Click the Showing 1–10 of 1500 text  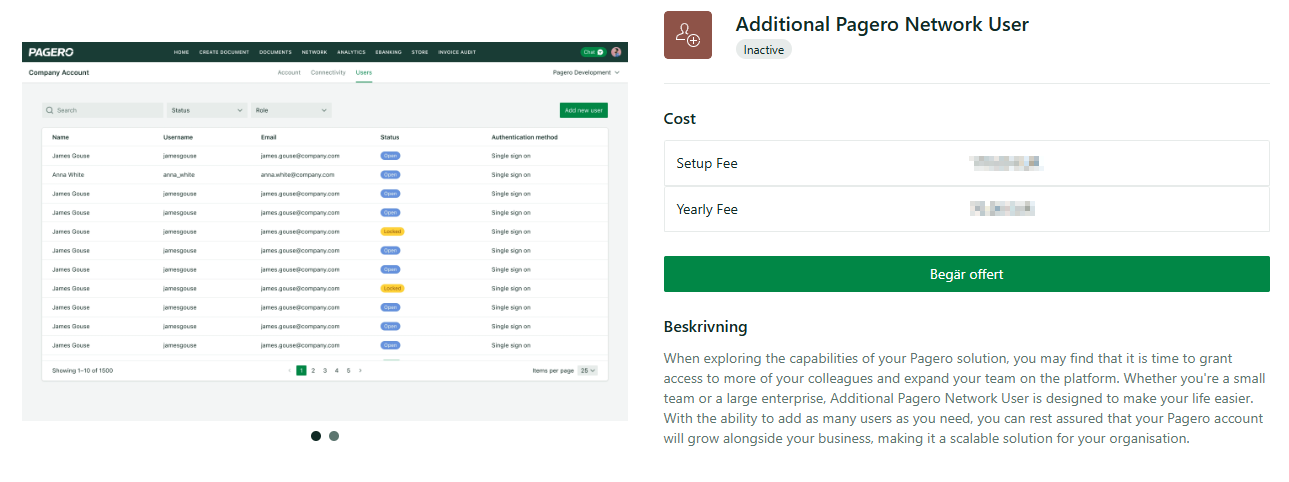tap(83, 370)
